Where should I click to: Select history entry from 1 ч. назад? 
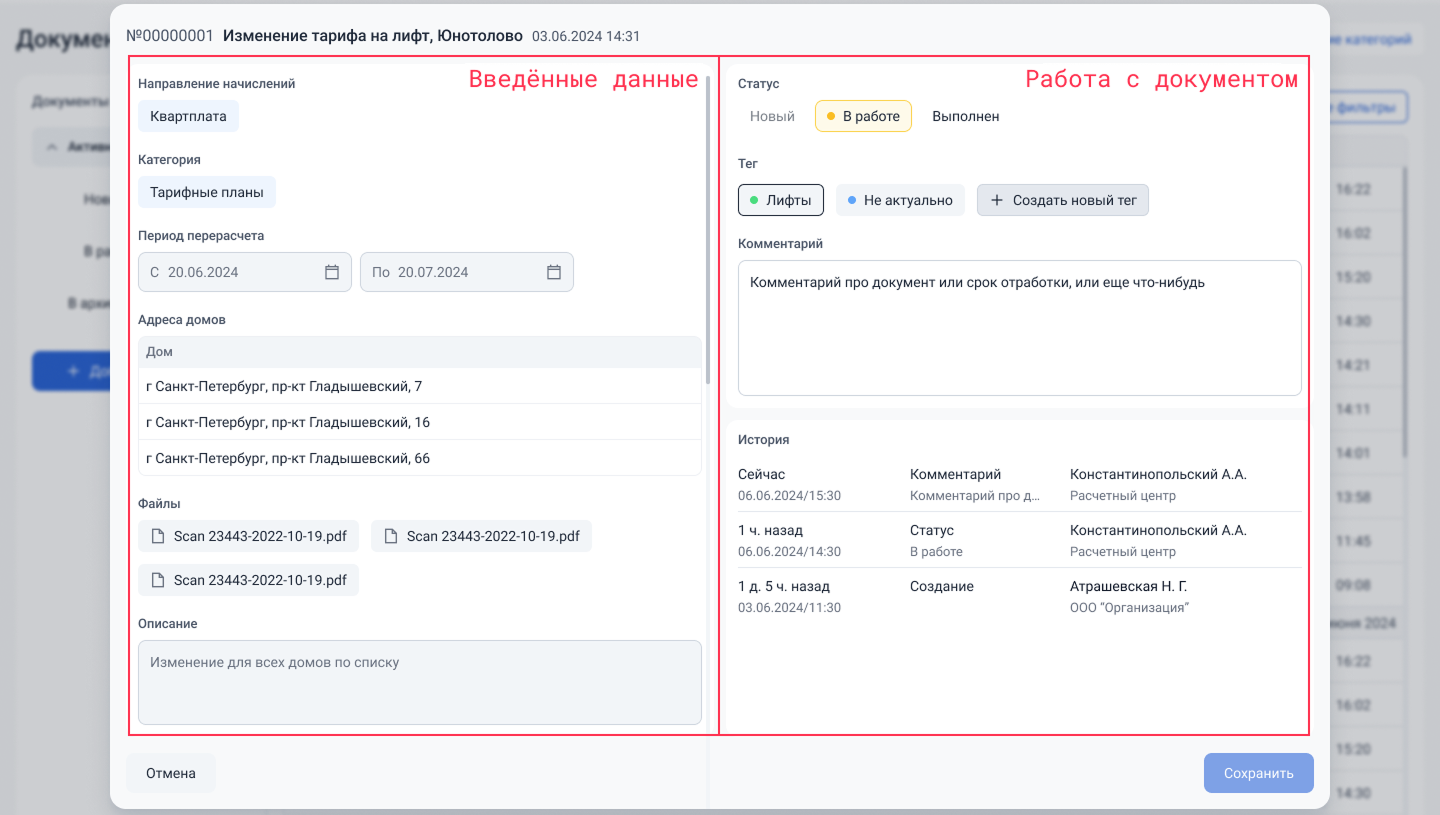(x=1019, y=540)
